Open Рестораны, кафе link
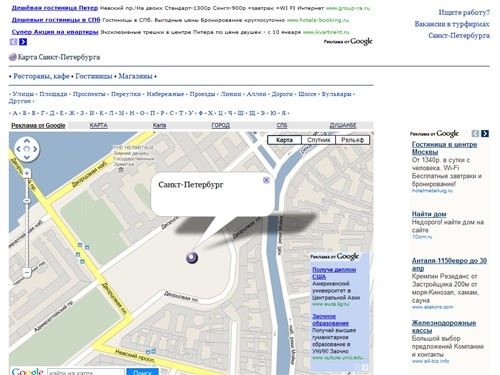 click(x=41, y=76)
